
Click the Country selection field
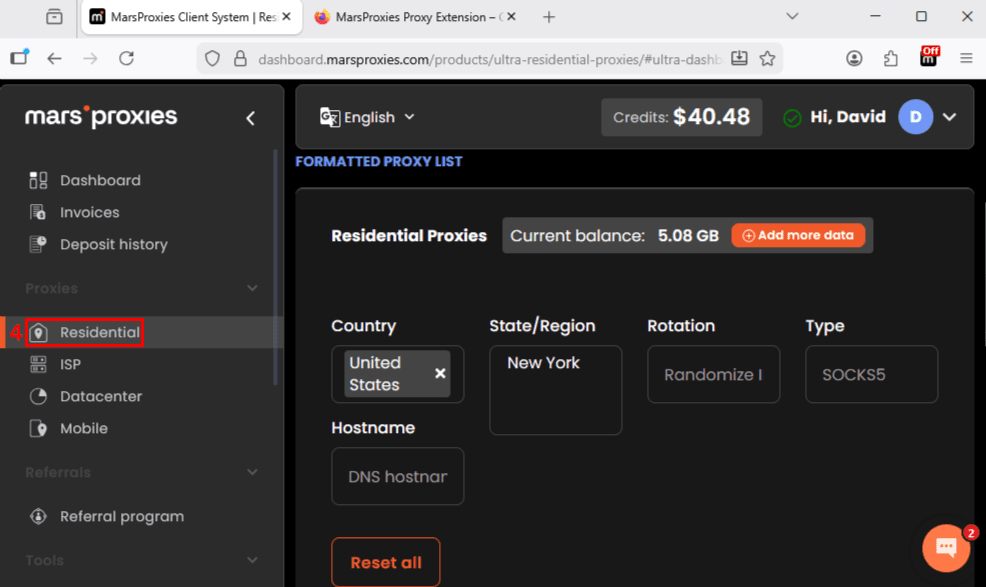pos(397,374)
